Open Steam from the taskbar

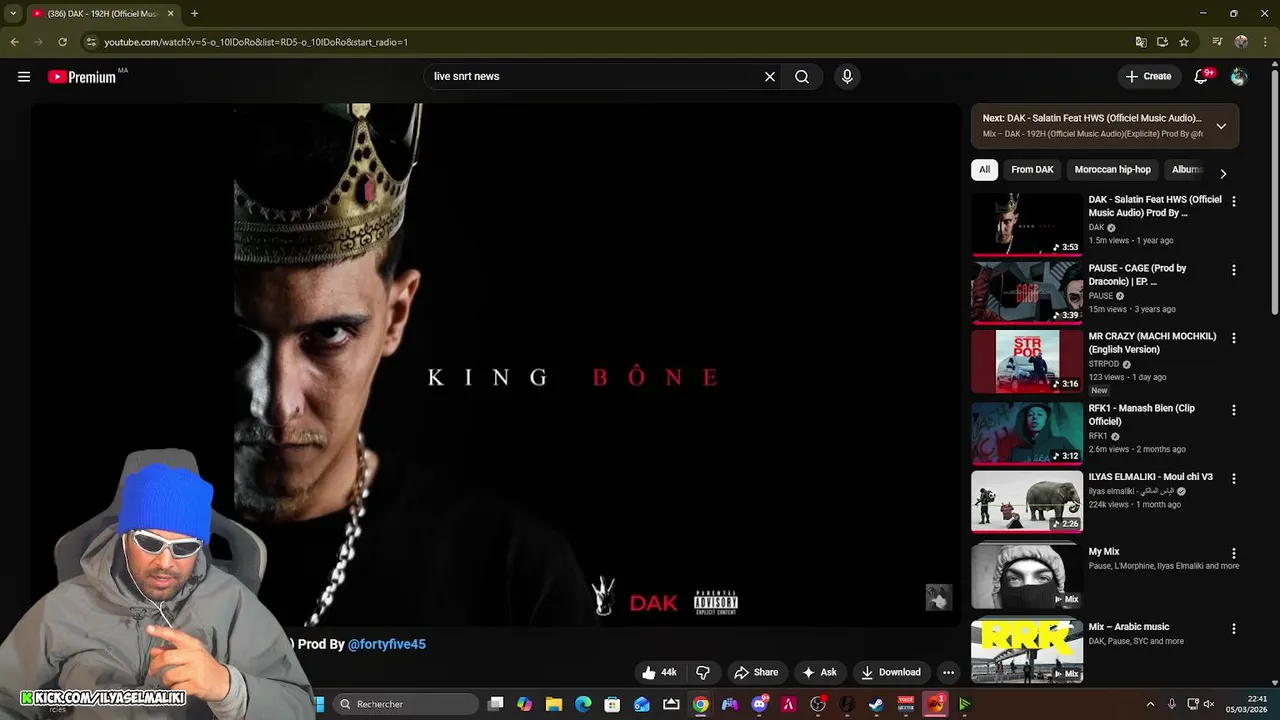click(x=877, y=704)
